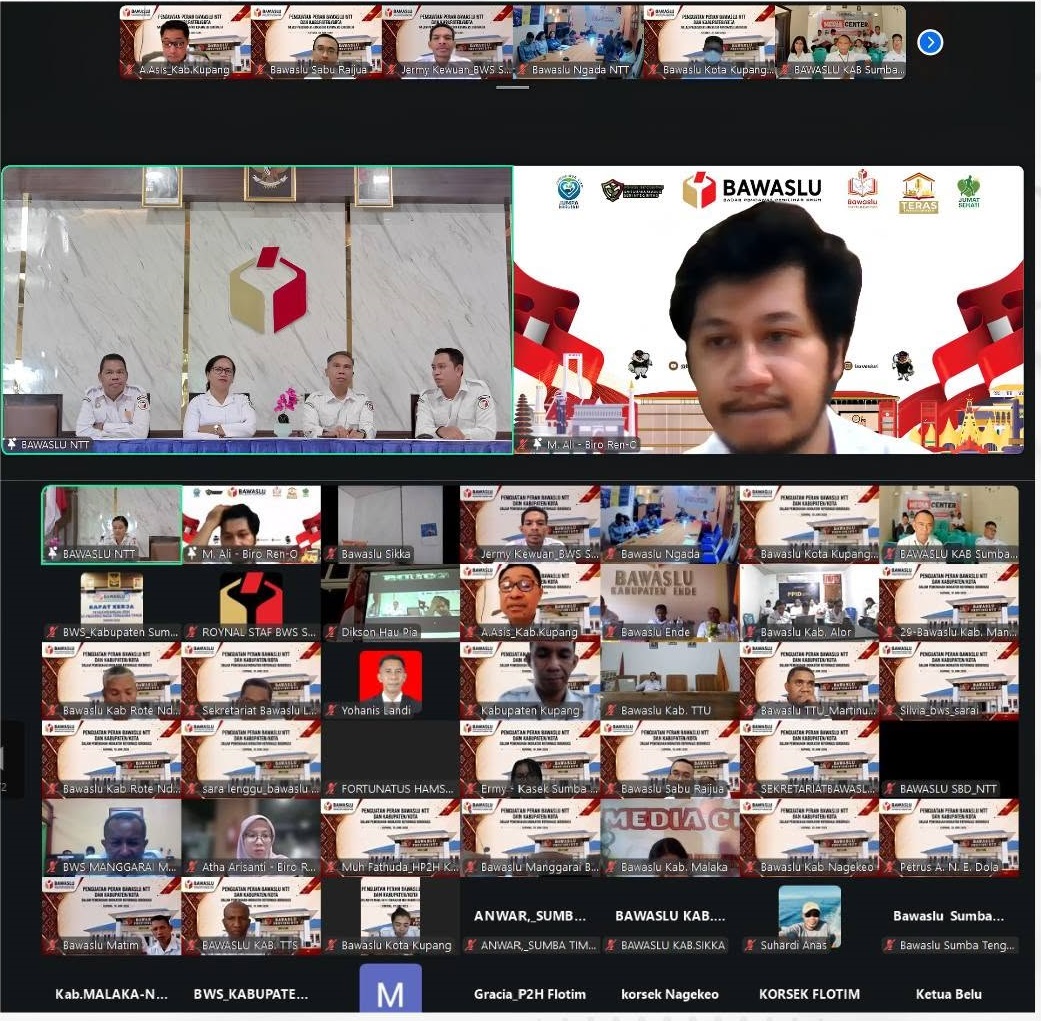Click muted mic icon on Bawaslu Sikka tile
The height and width of the screenshot is (1021, 1041).
[331, 554]
